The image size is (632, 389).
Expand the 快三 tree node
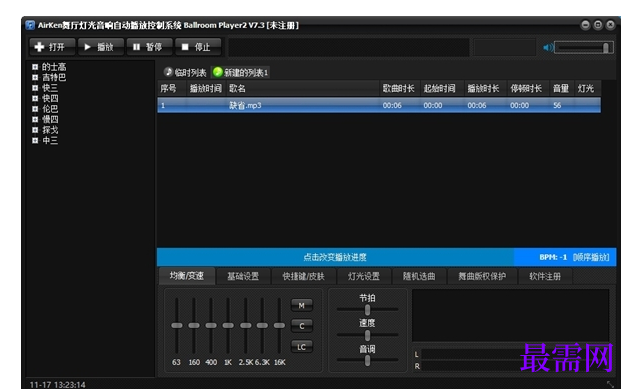35,88
